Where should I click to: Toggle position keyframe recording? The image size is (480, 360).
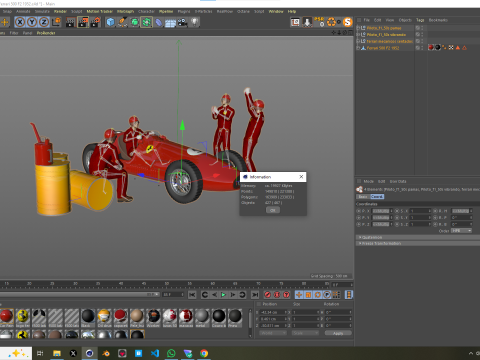pos(299,295)
